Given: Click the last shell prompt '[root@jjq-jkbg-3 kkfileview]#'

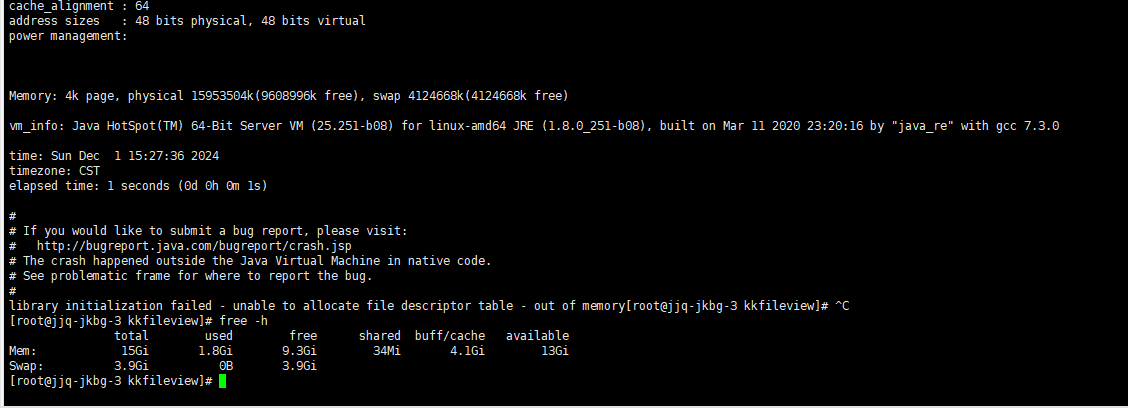Looking at the screenshot, I should coord(110,381).
